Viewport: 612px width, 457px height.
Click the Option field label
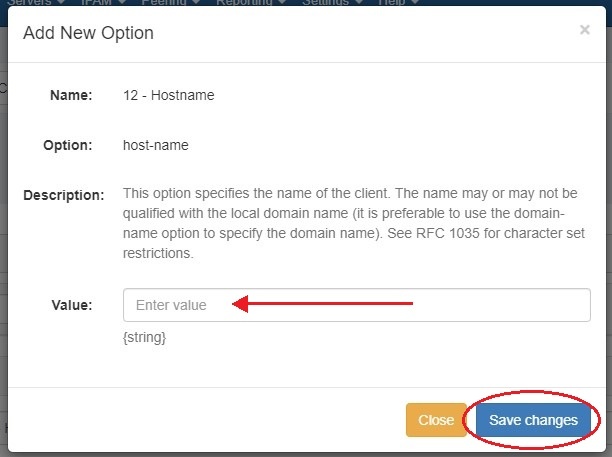(x=70, y=145)
